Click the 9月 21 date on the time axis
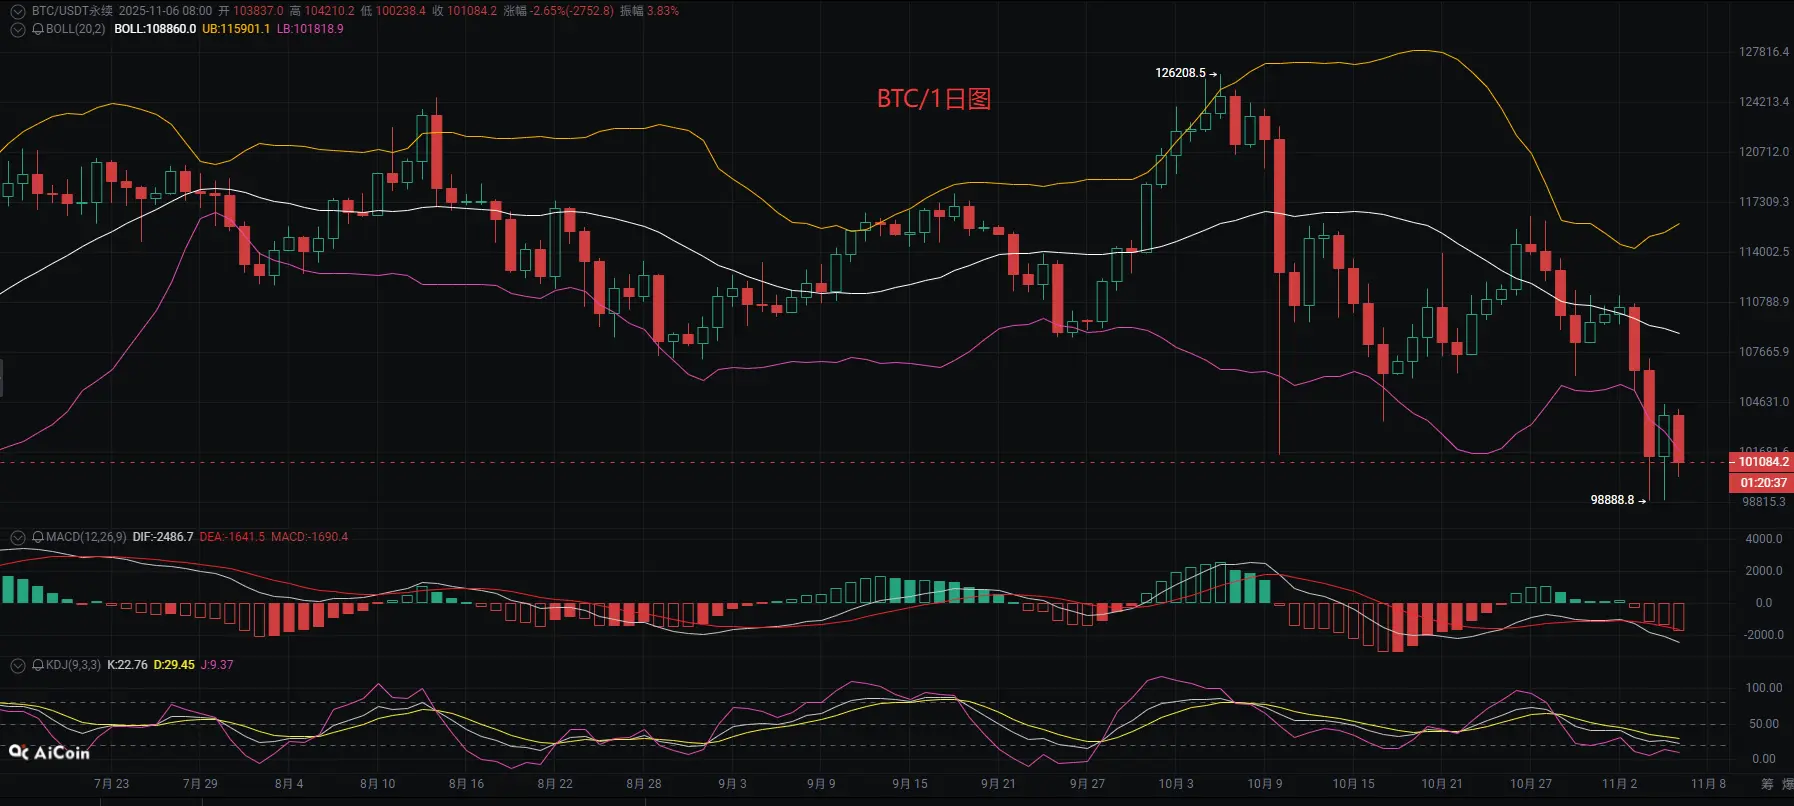1794x806 pixels. point(998,784)
